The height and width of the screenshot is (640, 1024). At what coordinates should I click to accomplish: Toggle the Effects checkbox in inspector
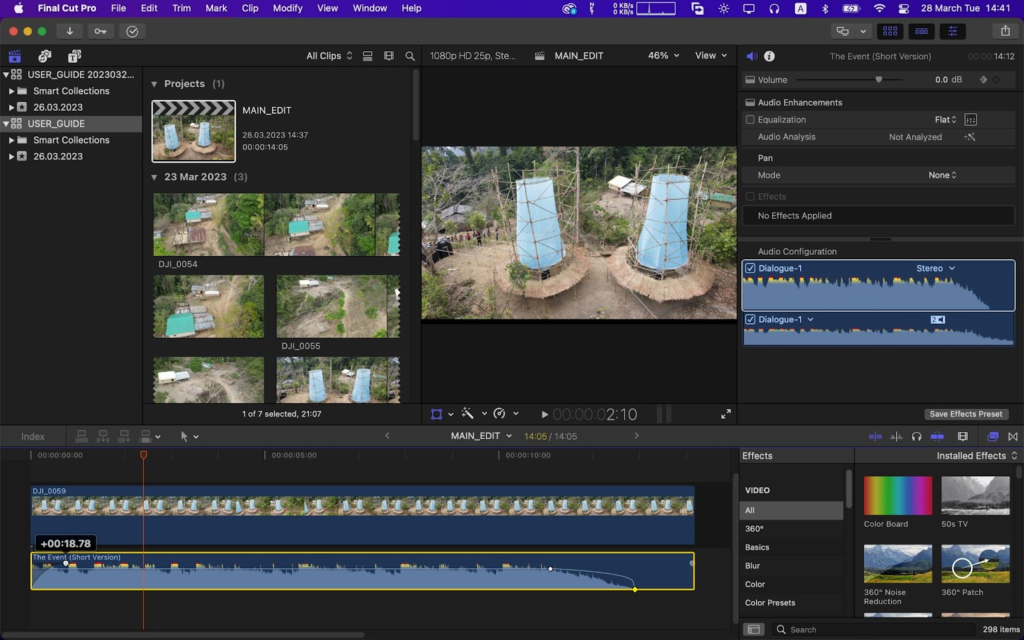pos(750,197)
